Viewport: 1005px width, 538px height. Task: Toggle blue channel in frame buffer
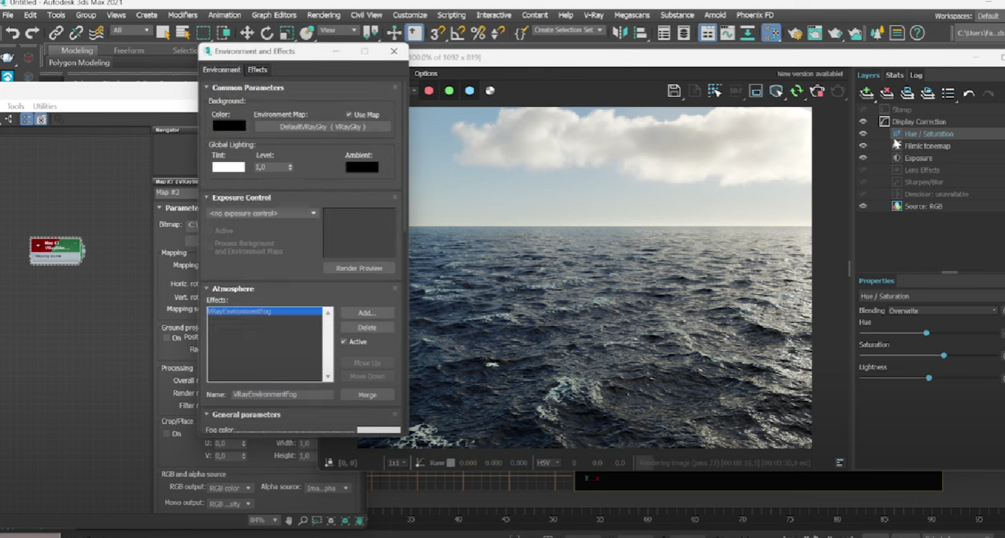pyautogui.click(x=470, y=91)
